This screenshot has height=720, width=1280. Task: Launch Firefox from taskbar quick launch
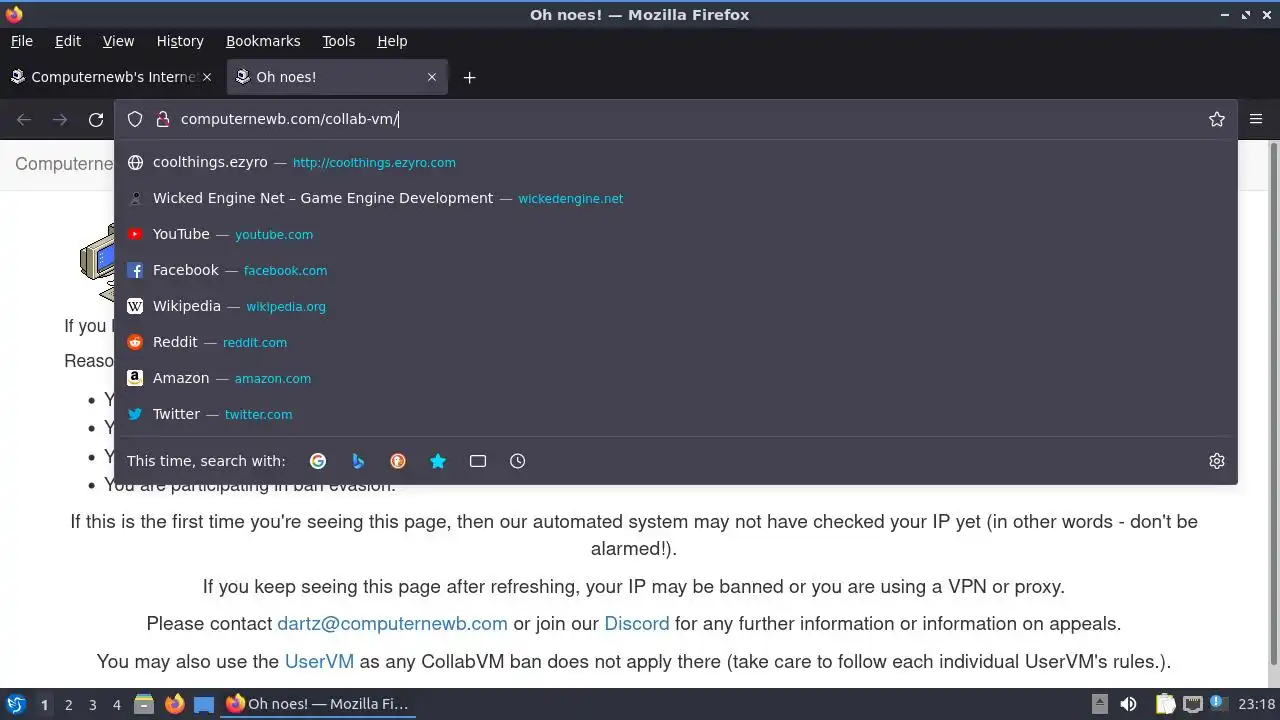point(174,704)
